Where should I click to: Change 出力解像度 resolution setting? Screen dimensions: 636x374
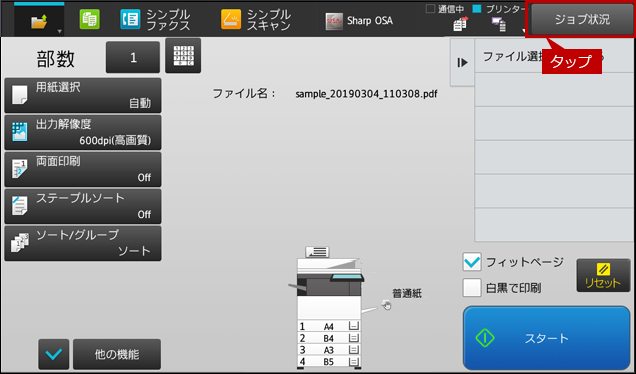[83, 132]
